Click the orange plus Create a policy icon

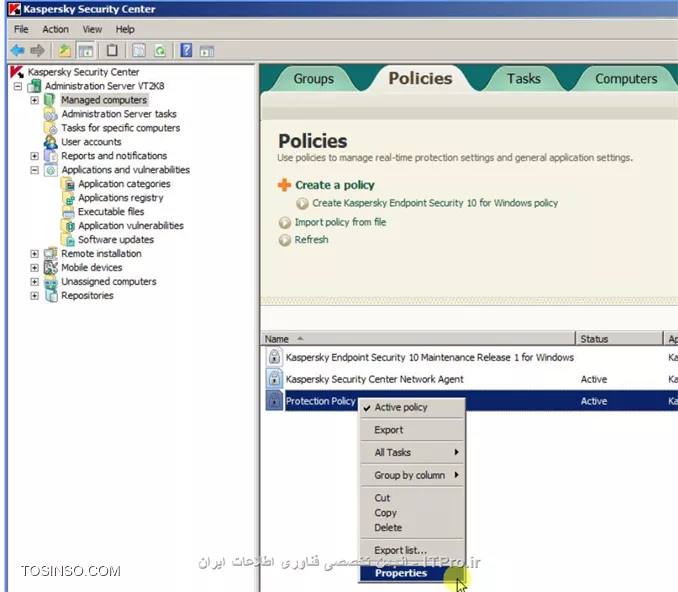tap(284, 185)
